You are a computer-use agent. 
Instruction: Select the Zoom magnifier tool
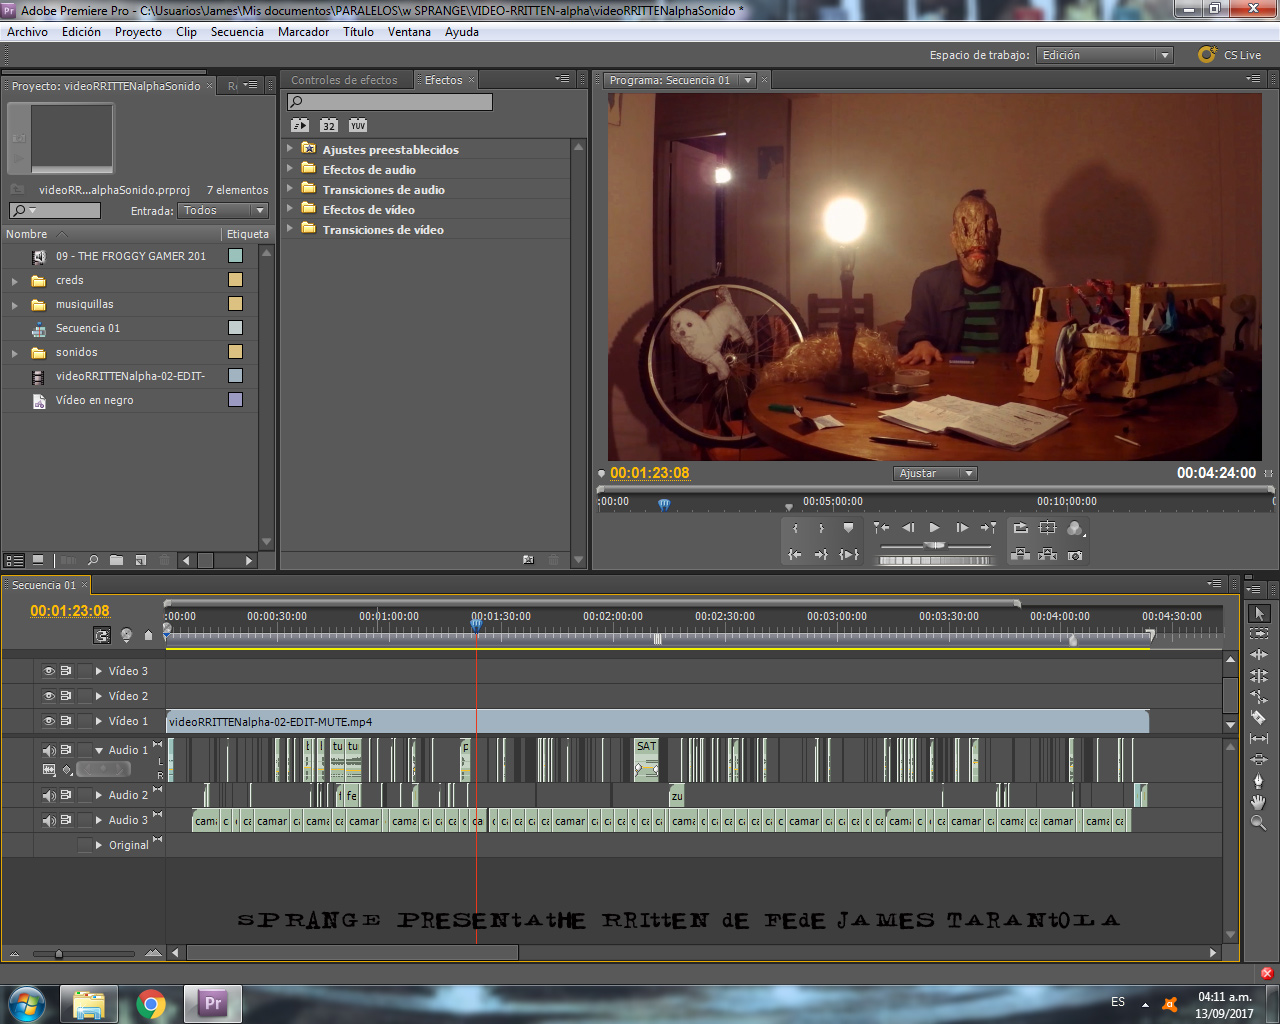point(1259,823)
